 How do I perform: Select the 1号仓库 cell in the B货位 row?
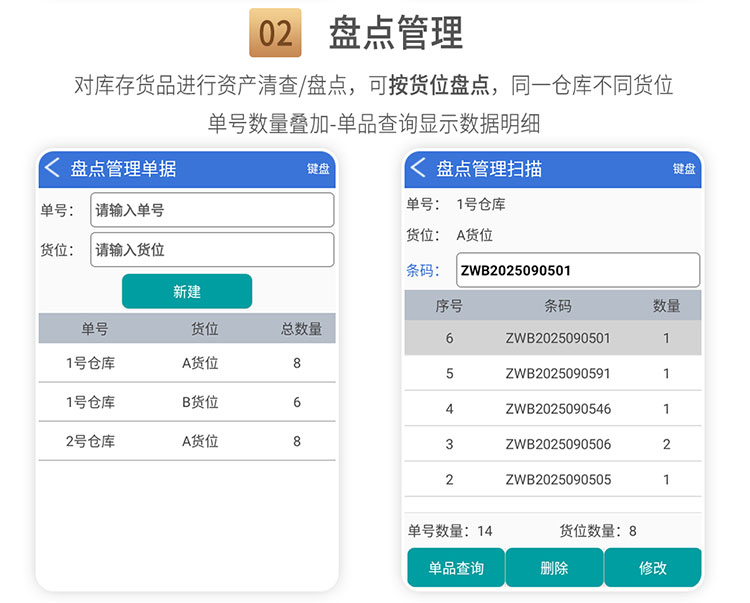90,402
